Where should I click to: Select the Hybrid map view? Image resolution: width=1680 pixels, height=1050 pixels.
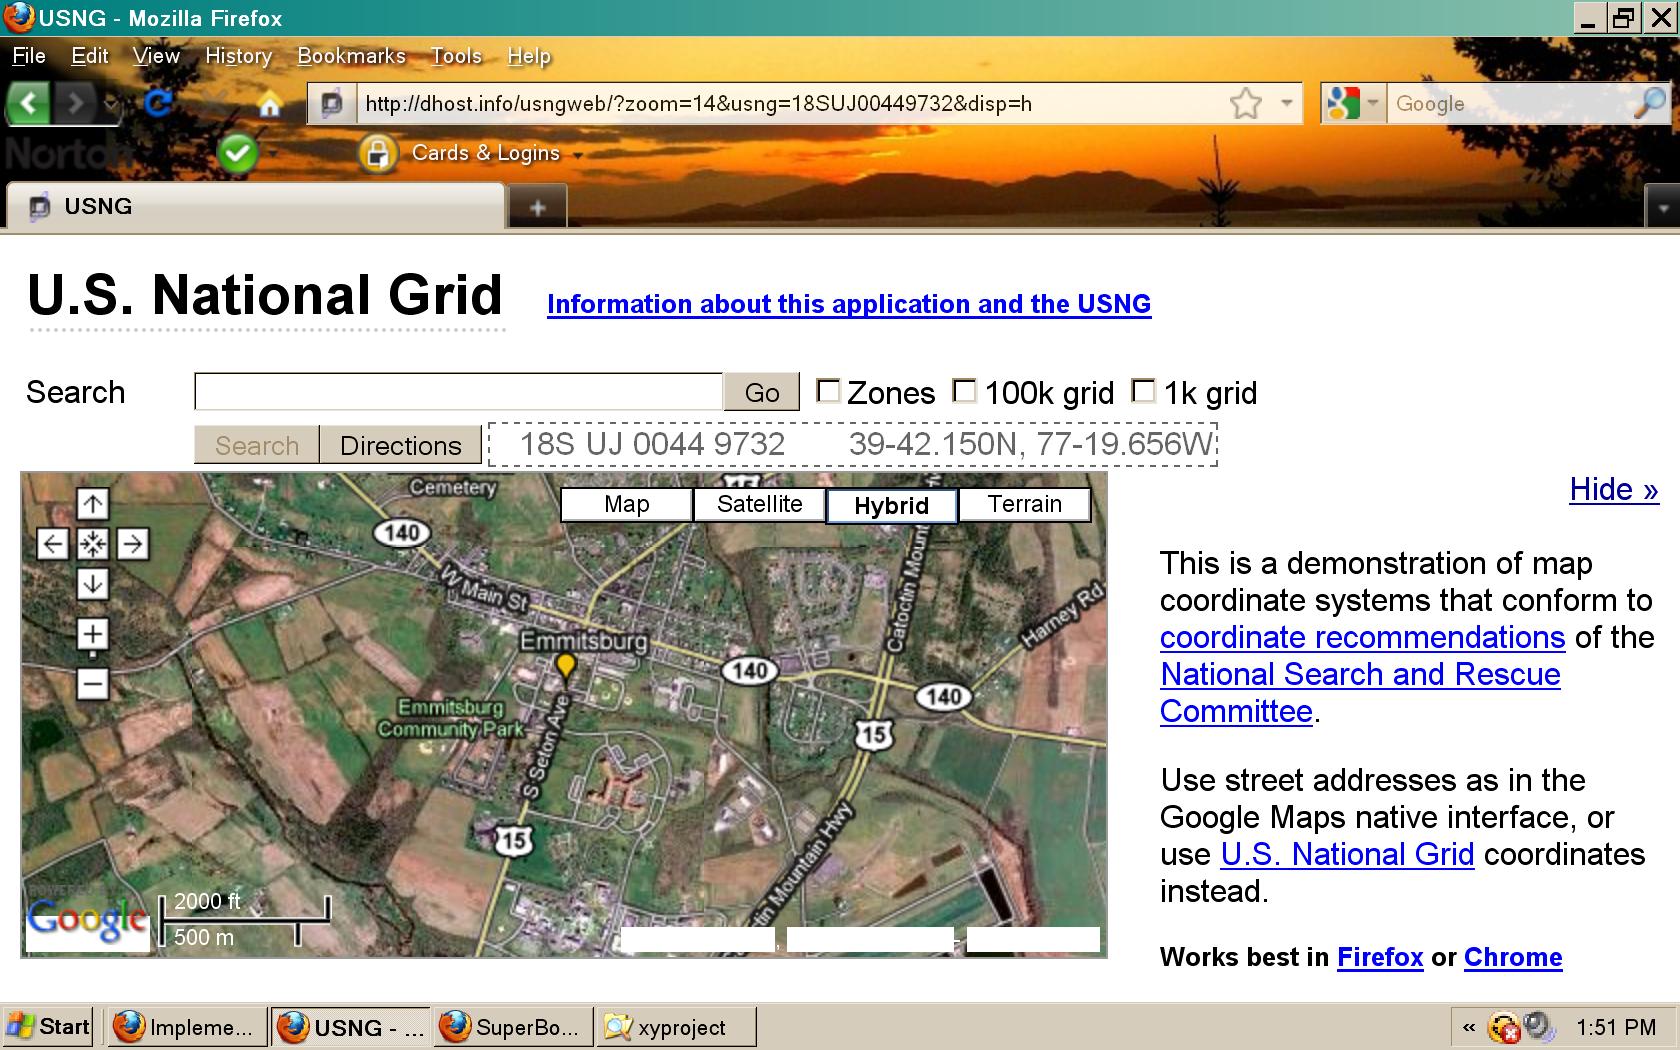pyautogui.click(x=892, y=506)
